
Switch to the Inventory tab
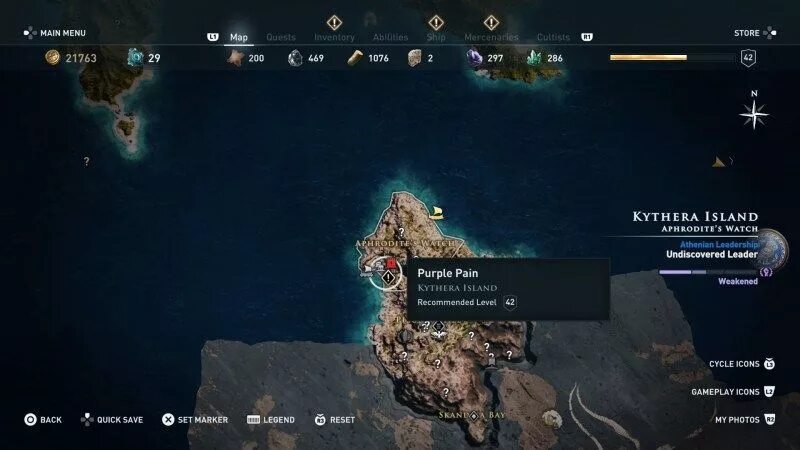coord(334,37)
